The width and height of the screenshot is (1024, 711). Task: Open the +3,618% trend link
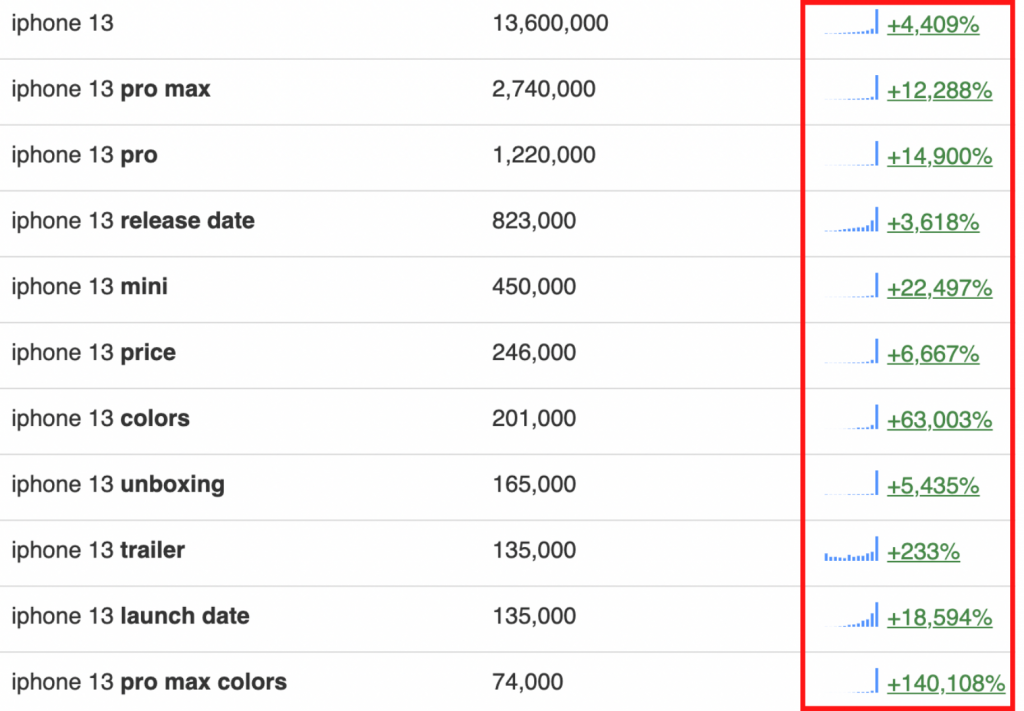[x=933, y=223]
